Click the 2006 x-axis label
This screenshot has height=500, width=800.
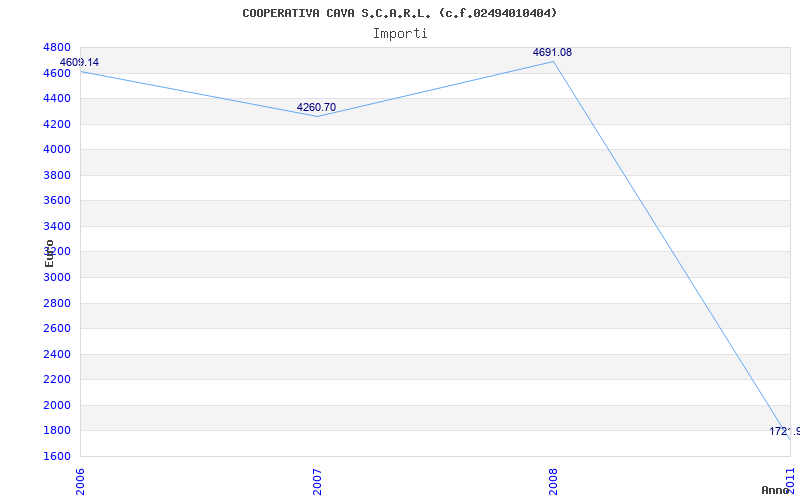click(80, 482)
